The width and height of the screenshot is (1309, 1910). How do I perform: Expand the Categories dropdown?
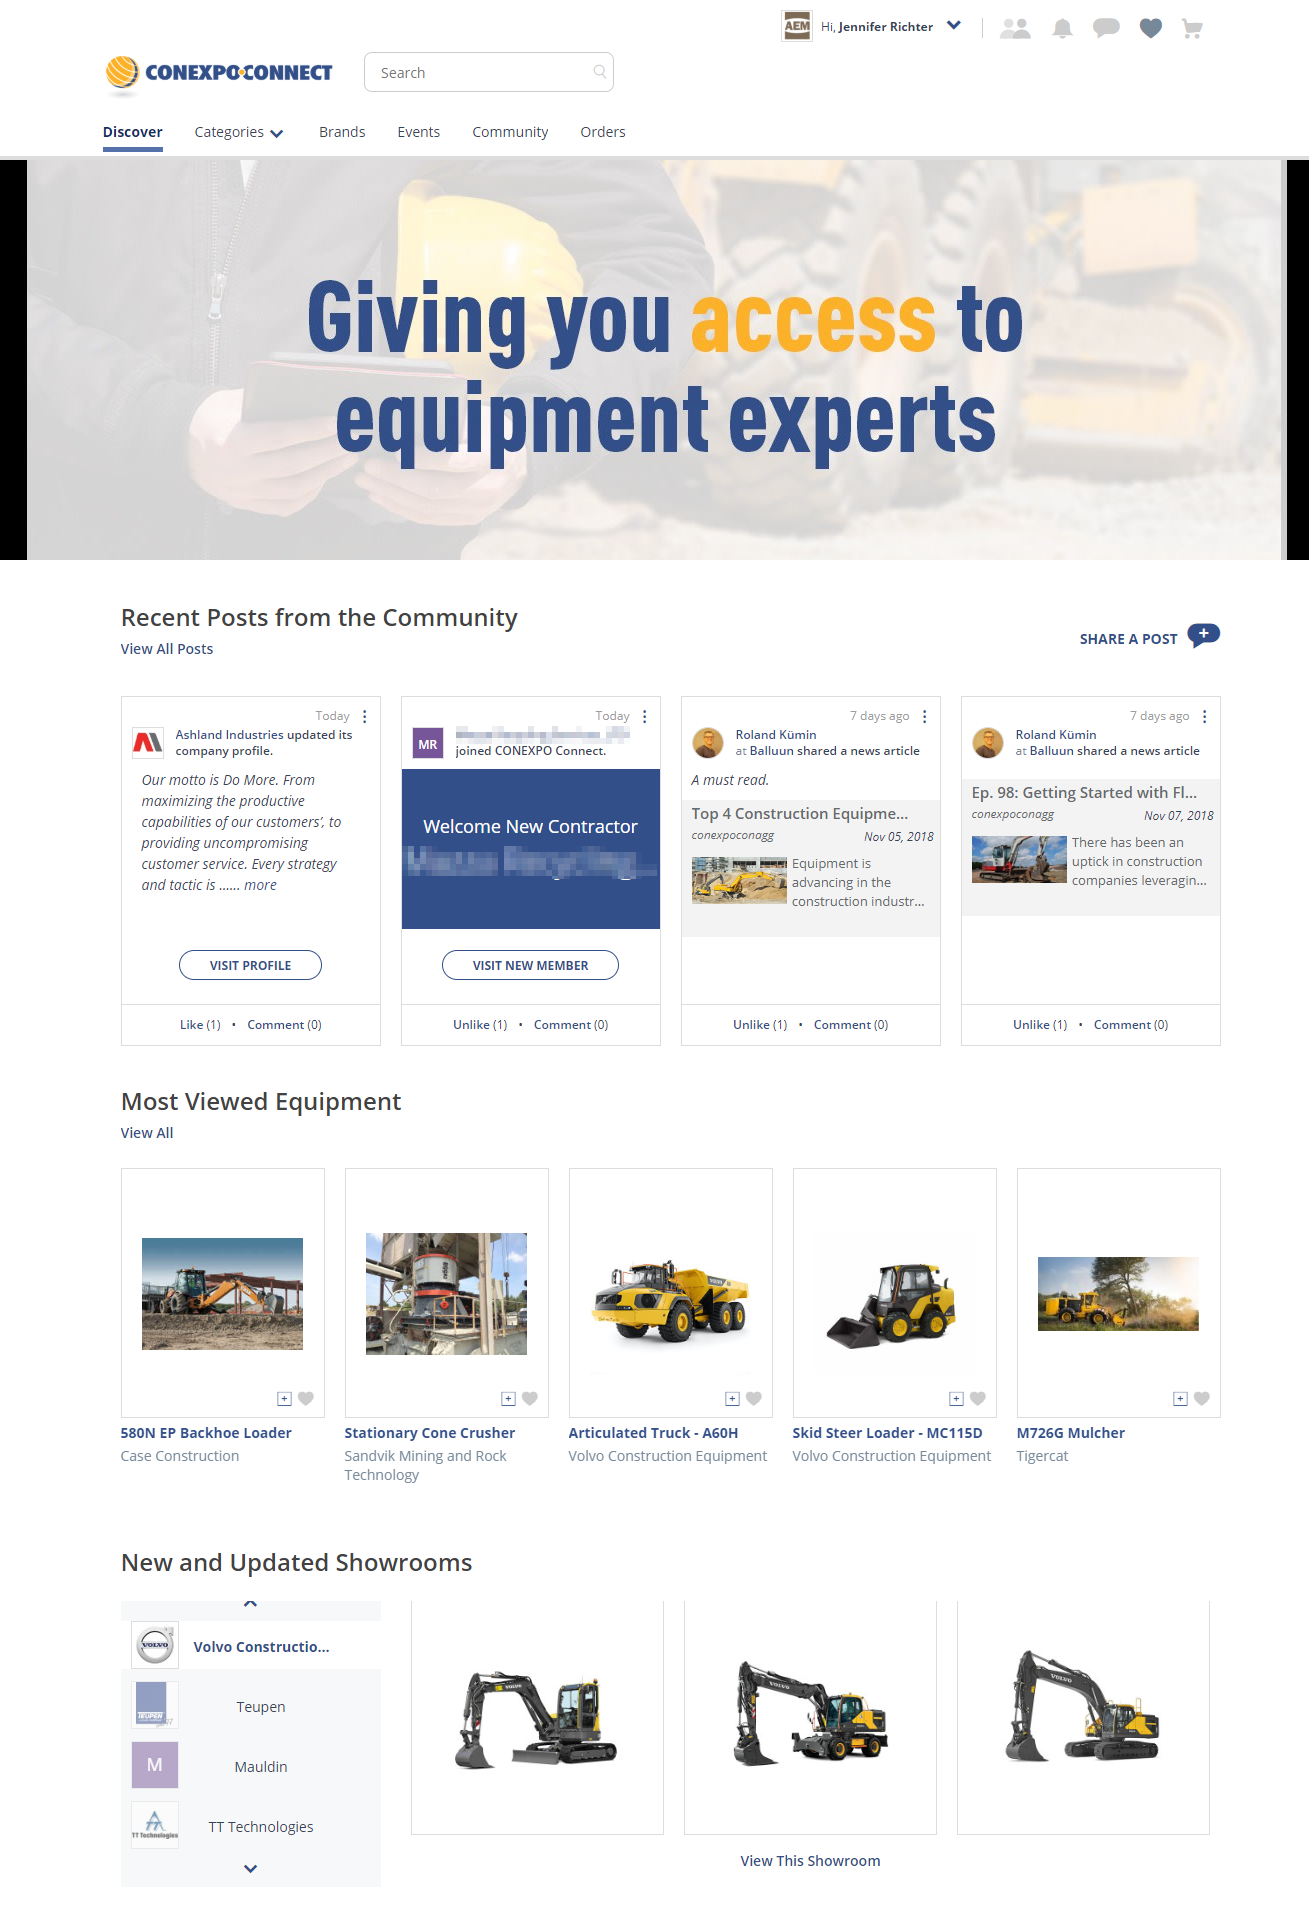[x=239, y=132]
